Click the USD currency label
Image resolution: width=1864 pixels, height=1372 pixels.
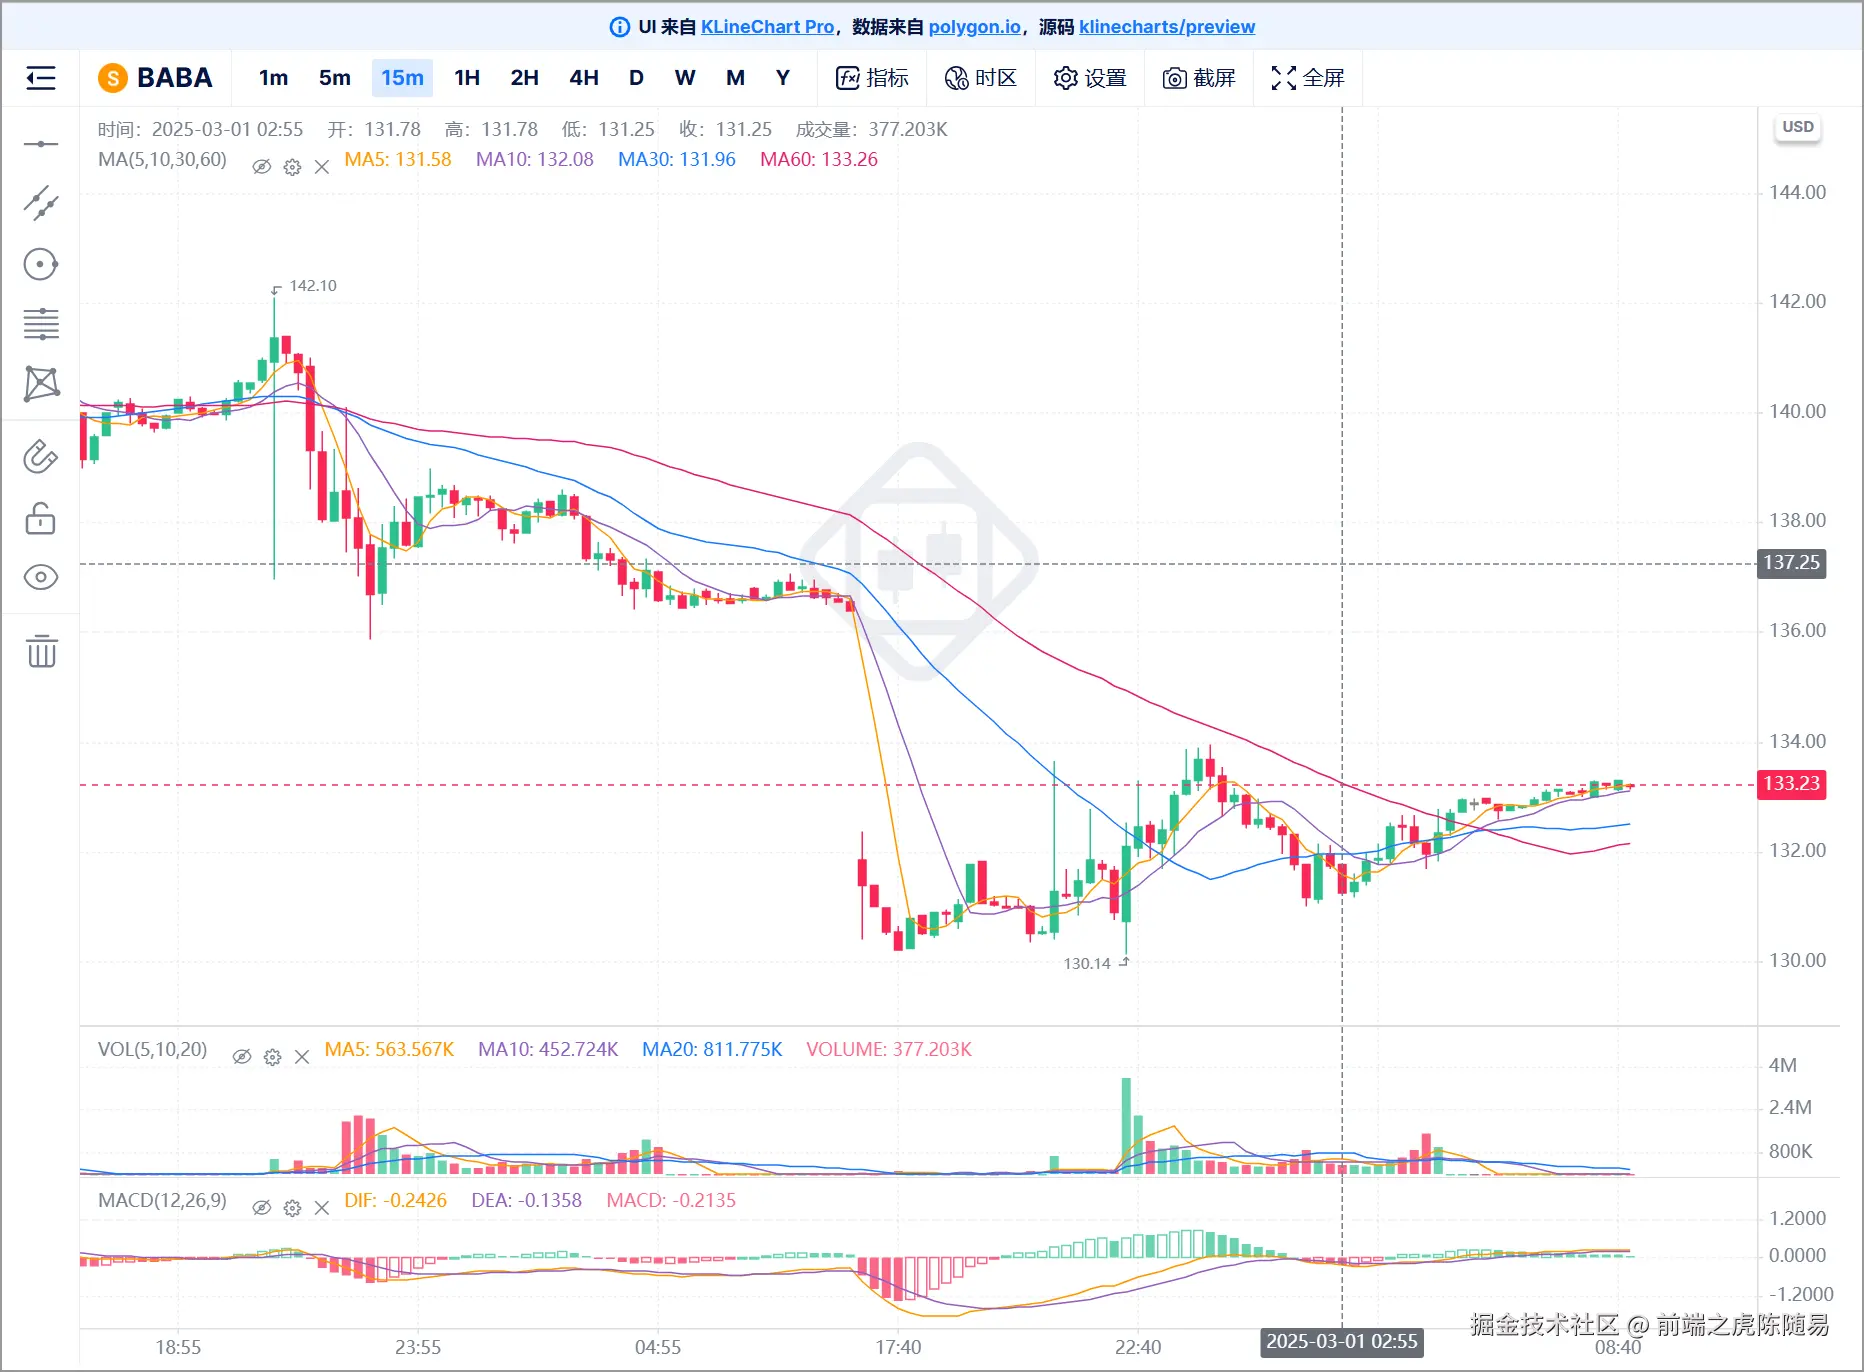(x=1798, y=127)
